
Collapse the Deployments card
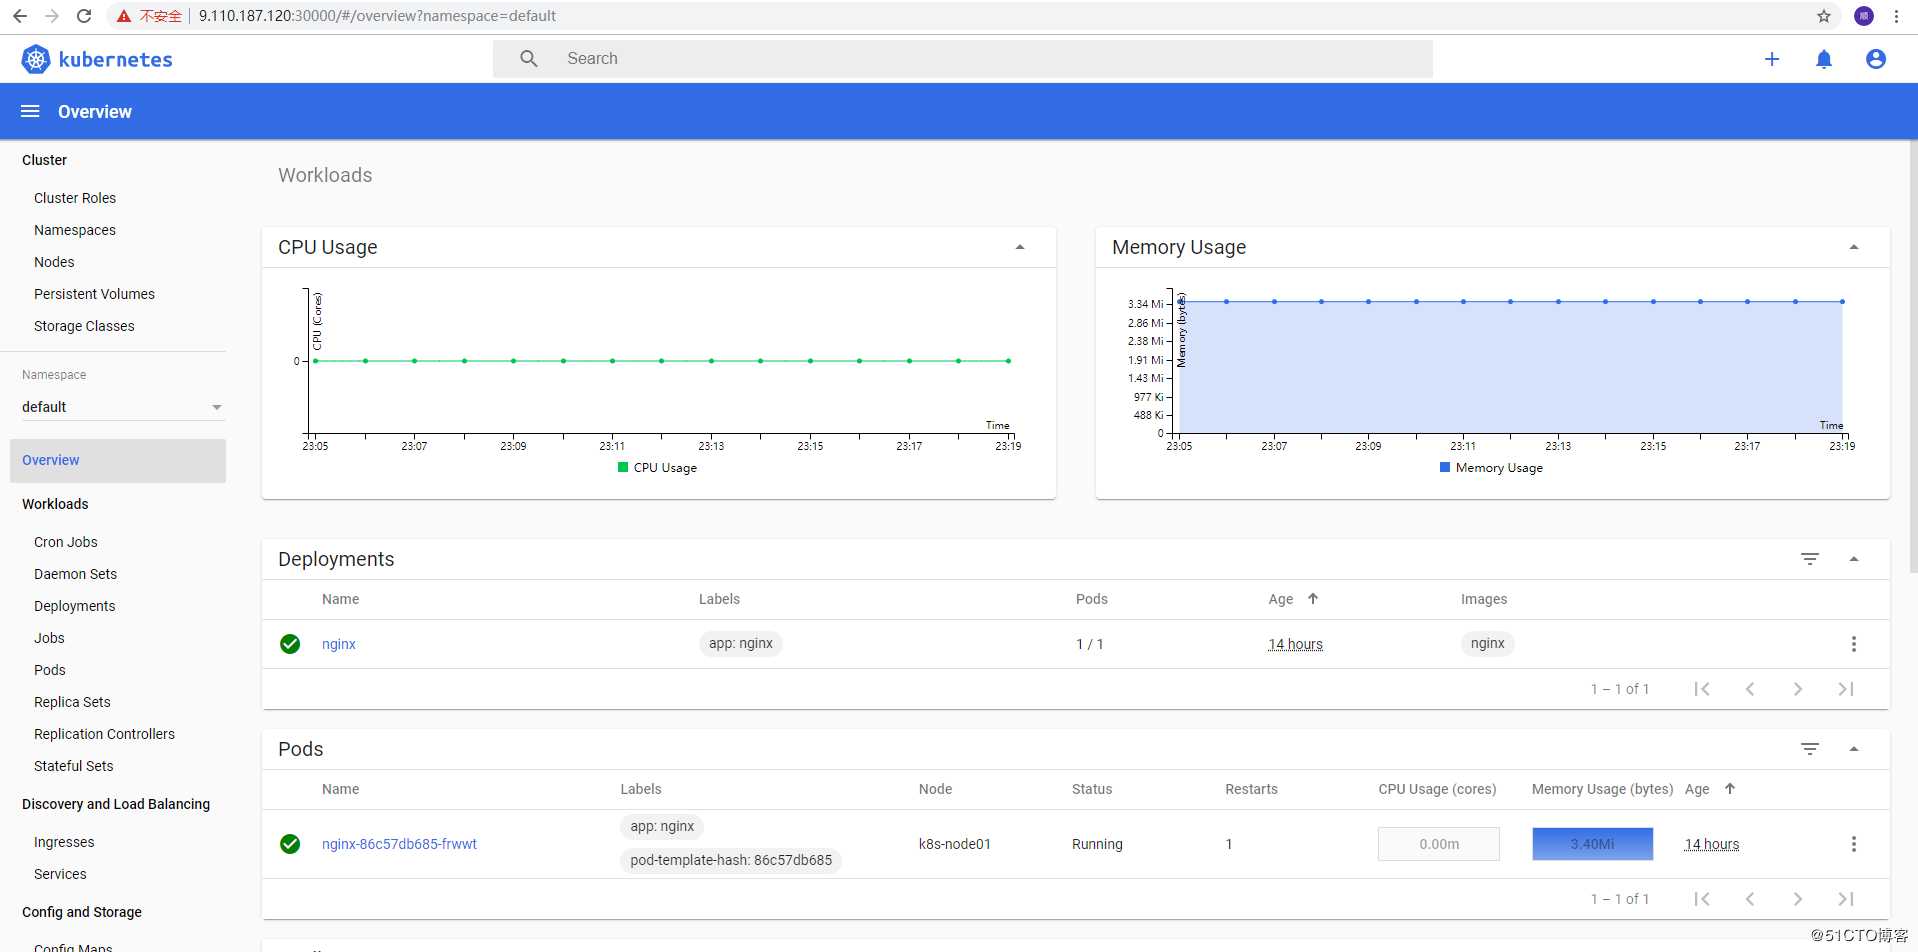point(1853,559)
